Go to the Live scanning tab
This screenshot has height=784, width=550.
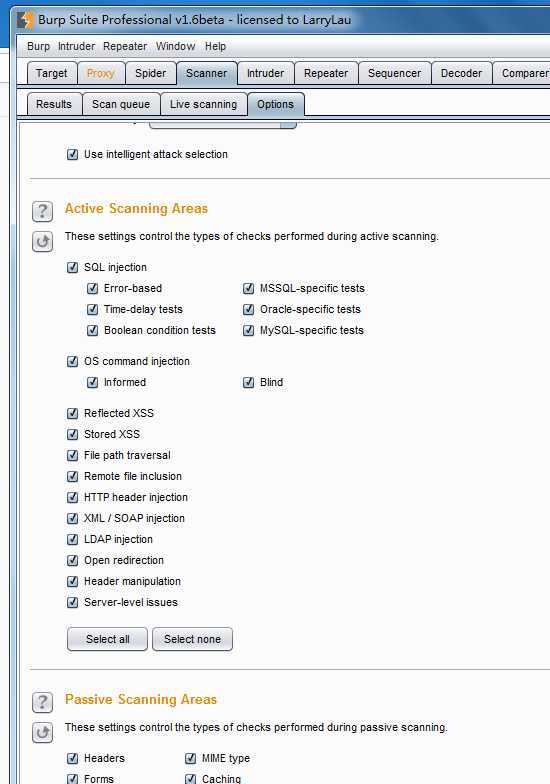click(x=204, y=104)
